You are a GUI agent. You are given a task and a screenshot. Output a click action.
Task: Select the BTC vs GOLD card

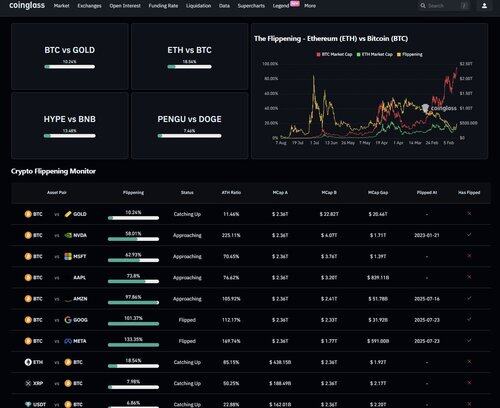click(x=70, y=56)
